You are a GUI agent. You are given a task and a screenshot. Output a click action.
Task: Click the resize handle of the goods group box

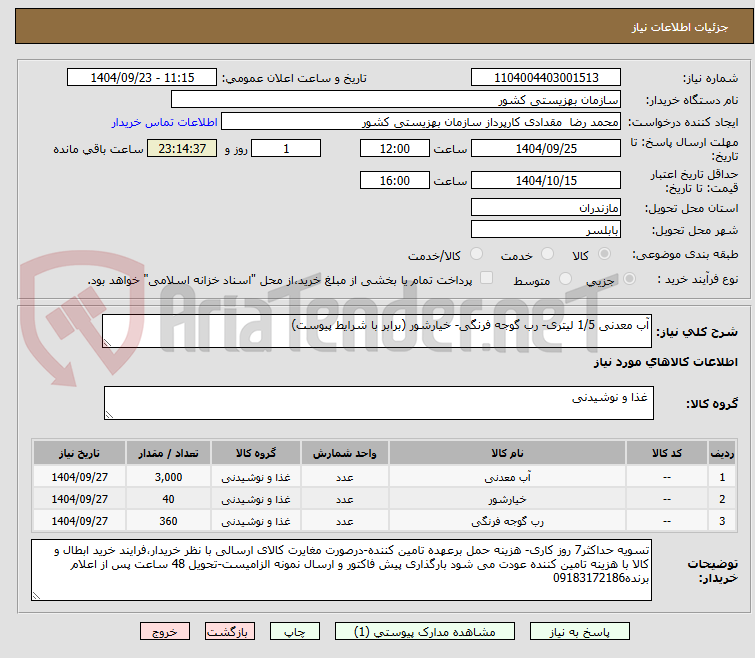(110, 414)
